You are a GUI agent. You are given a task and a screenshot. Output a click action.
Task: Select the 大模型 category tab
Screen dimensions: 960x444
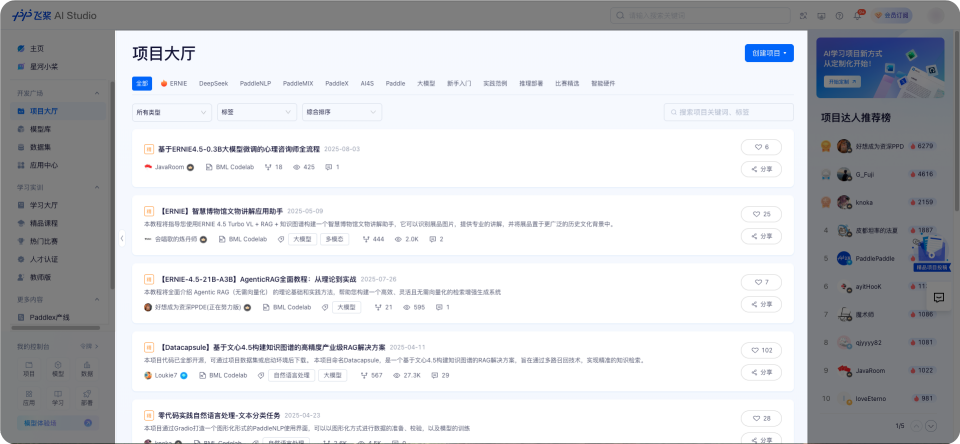pyautogui.click(x=426, y=83)
